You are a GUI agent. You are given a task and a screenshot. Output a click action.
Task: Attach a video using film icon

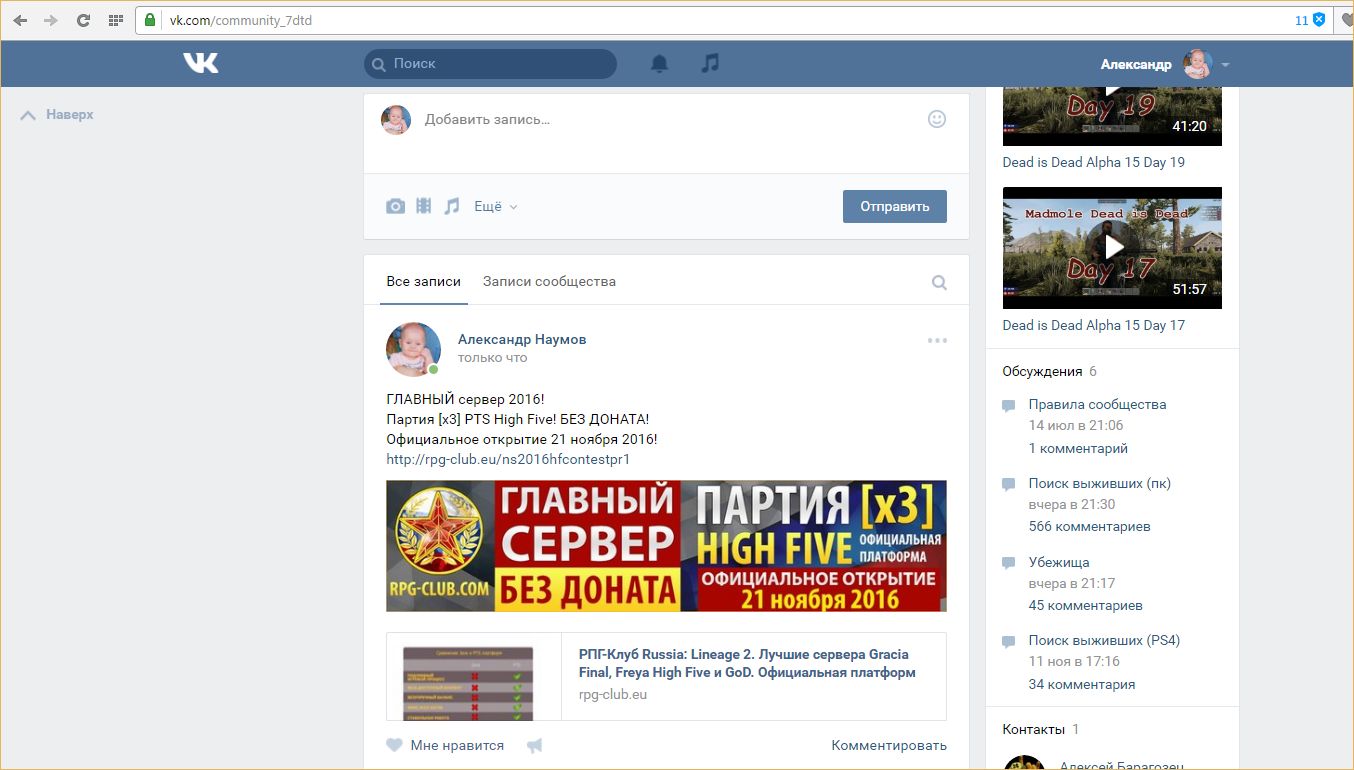(x=424, y=206)
